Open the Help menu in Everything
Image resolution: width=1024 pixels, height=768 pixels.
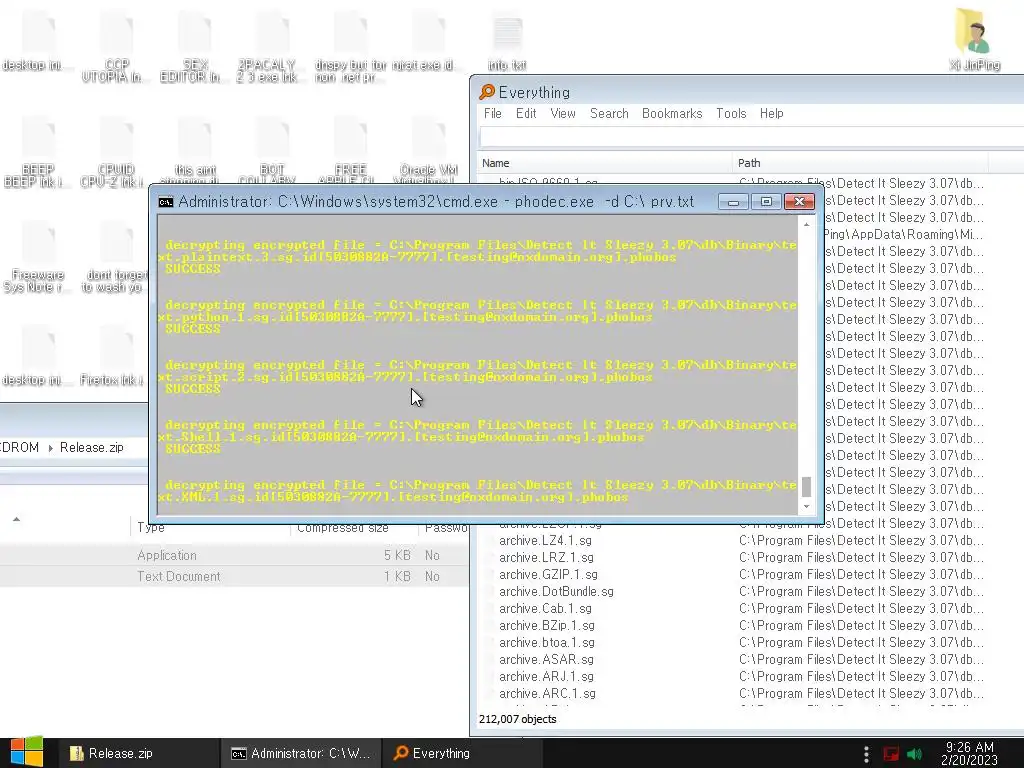pos(771,114)
